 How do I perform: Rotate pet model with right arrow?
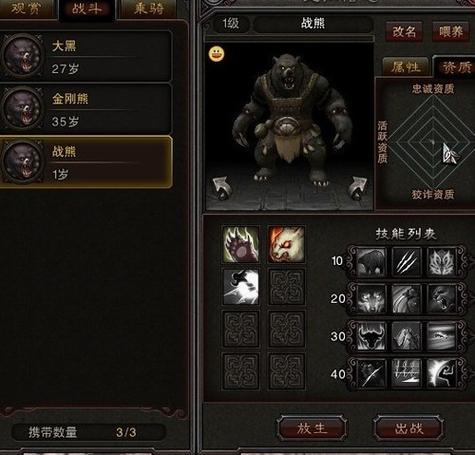[x=357, y=188]
